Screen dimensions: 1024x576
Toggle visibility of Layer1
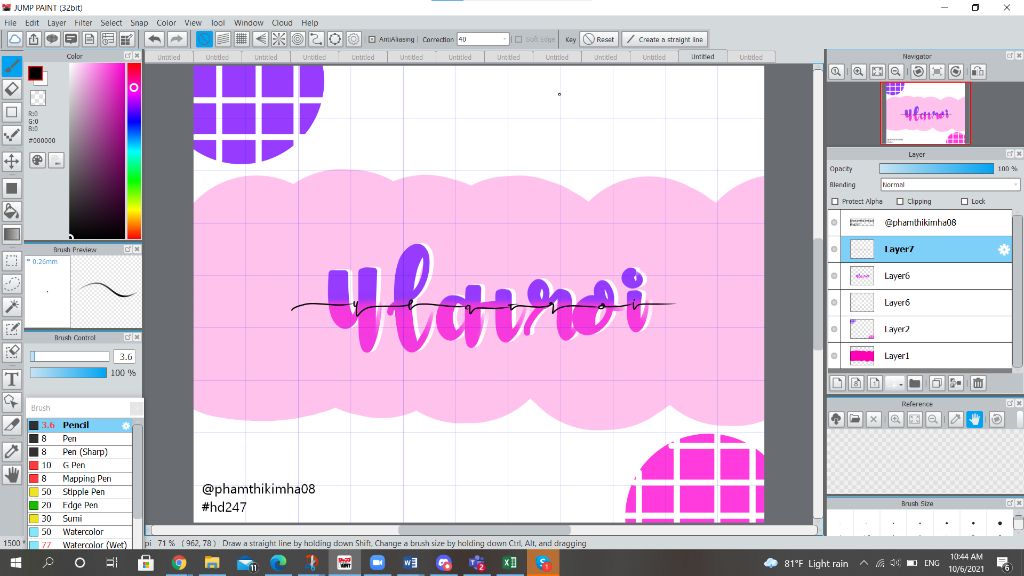coord(834,356)
